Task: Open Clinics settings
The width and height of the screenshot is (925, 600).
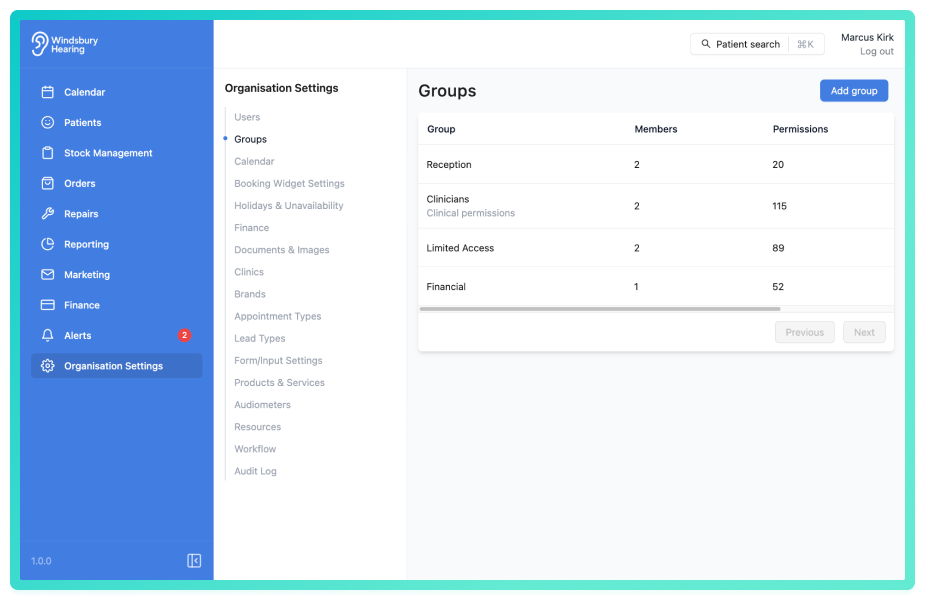Action: pyautogui.click(x=249, y=272)
